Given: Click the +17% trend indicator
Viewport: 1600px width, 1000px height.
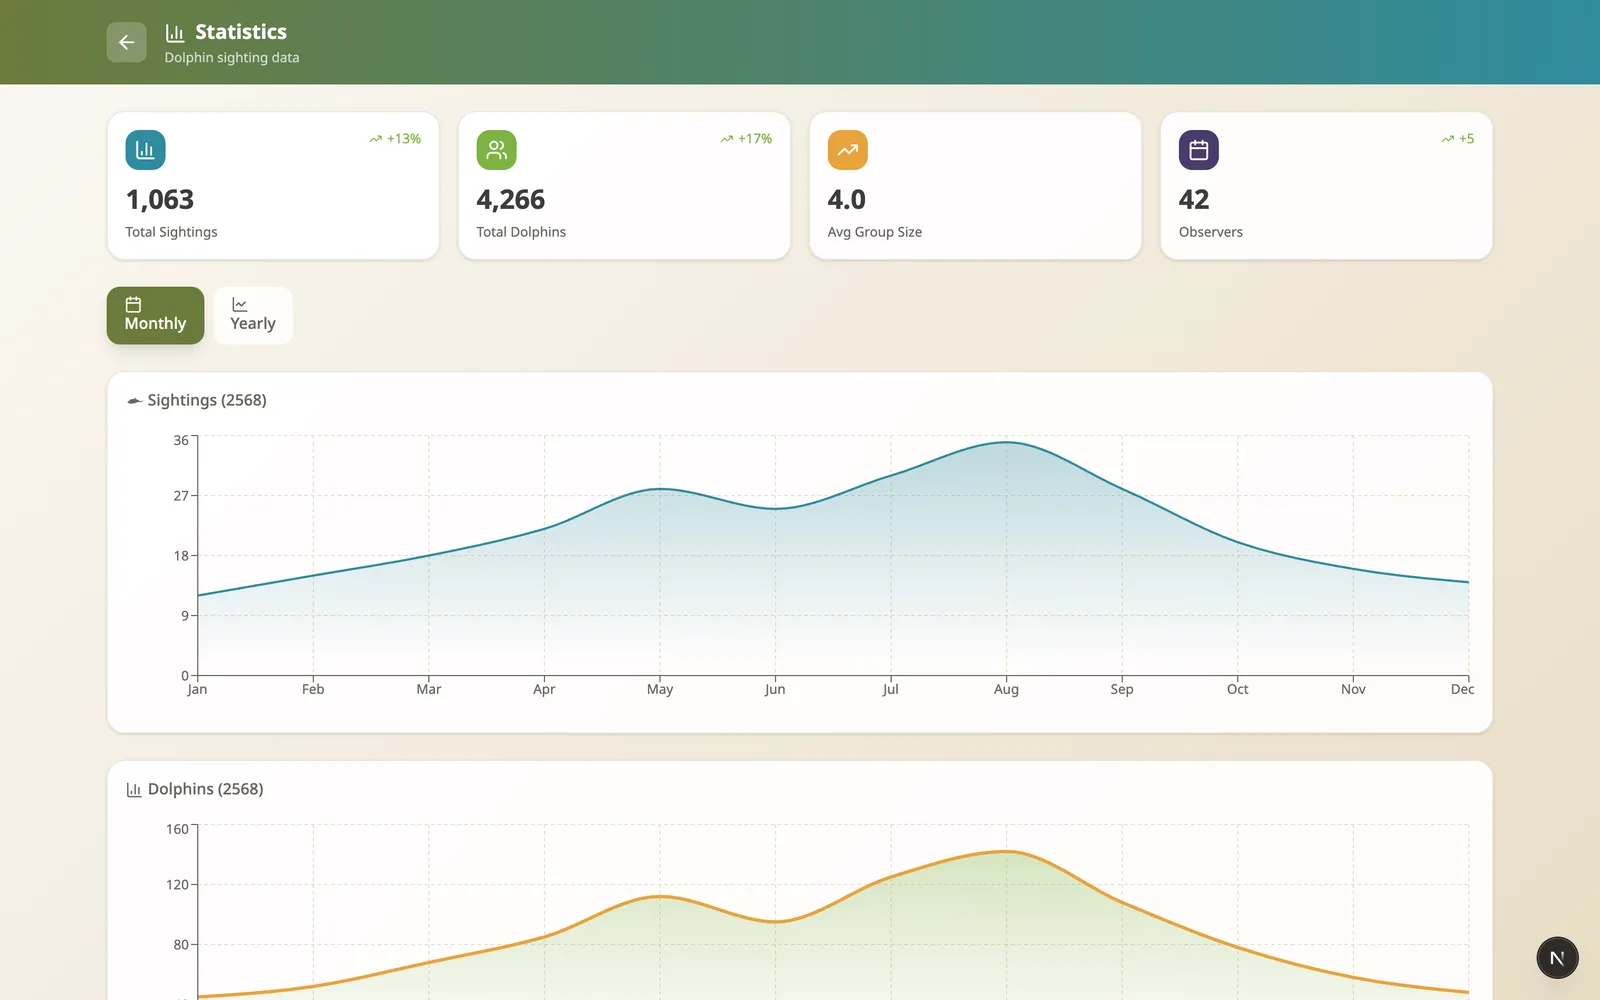Looking at the screenshot, I should click(x=746, y=139).
